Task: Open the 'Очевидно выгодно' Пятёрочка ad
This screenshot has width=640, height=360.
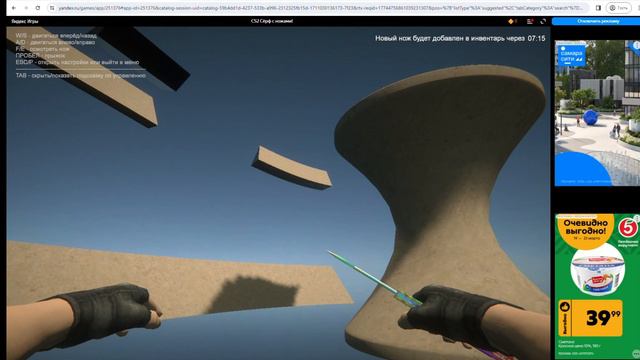Action: [597, 287]
